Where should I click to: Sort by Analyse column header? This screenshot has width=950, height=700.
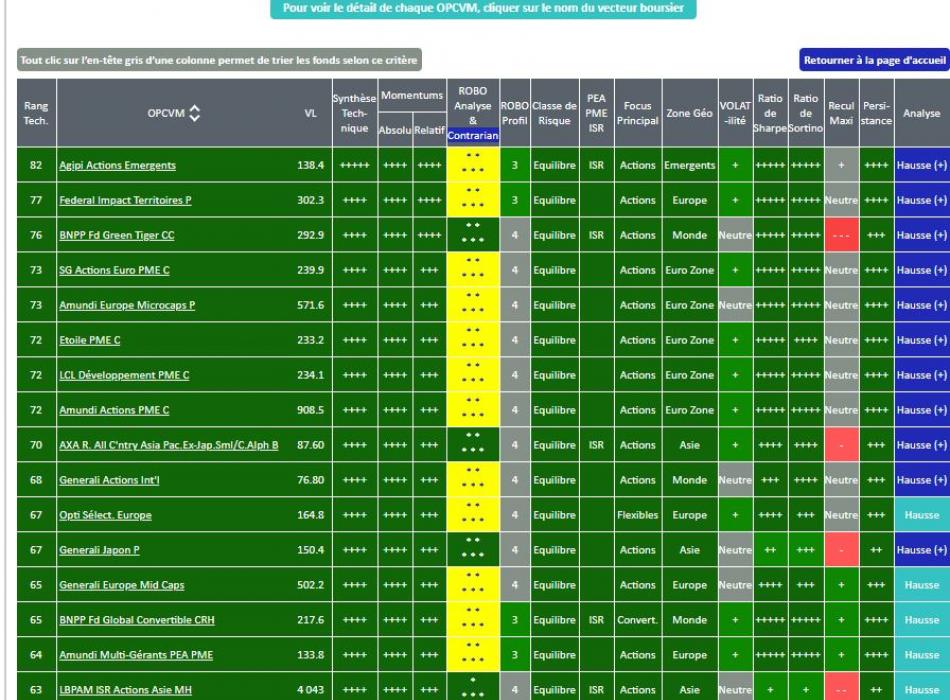pyautogui.click(x=922, y=113)
